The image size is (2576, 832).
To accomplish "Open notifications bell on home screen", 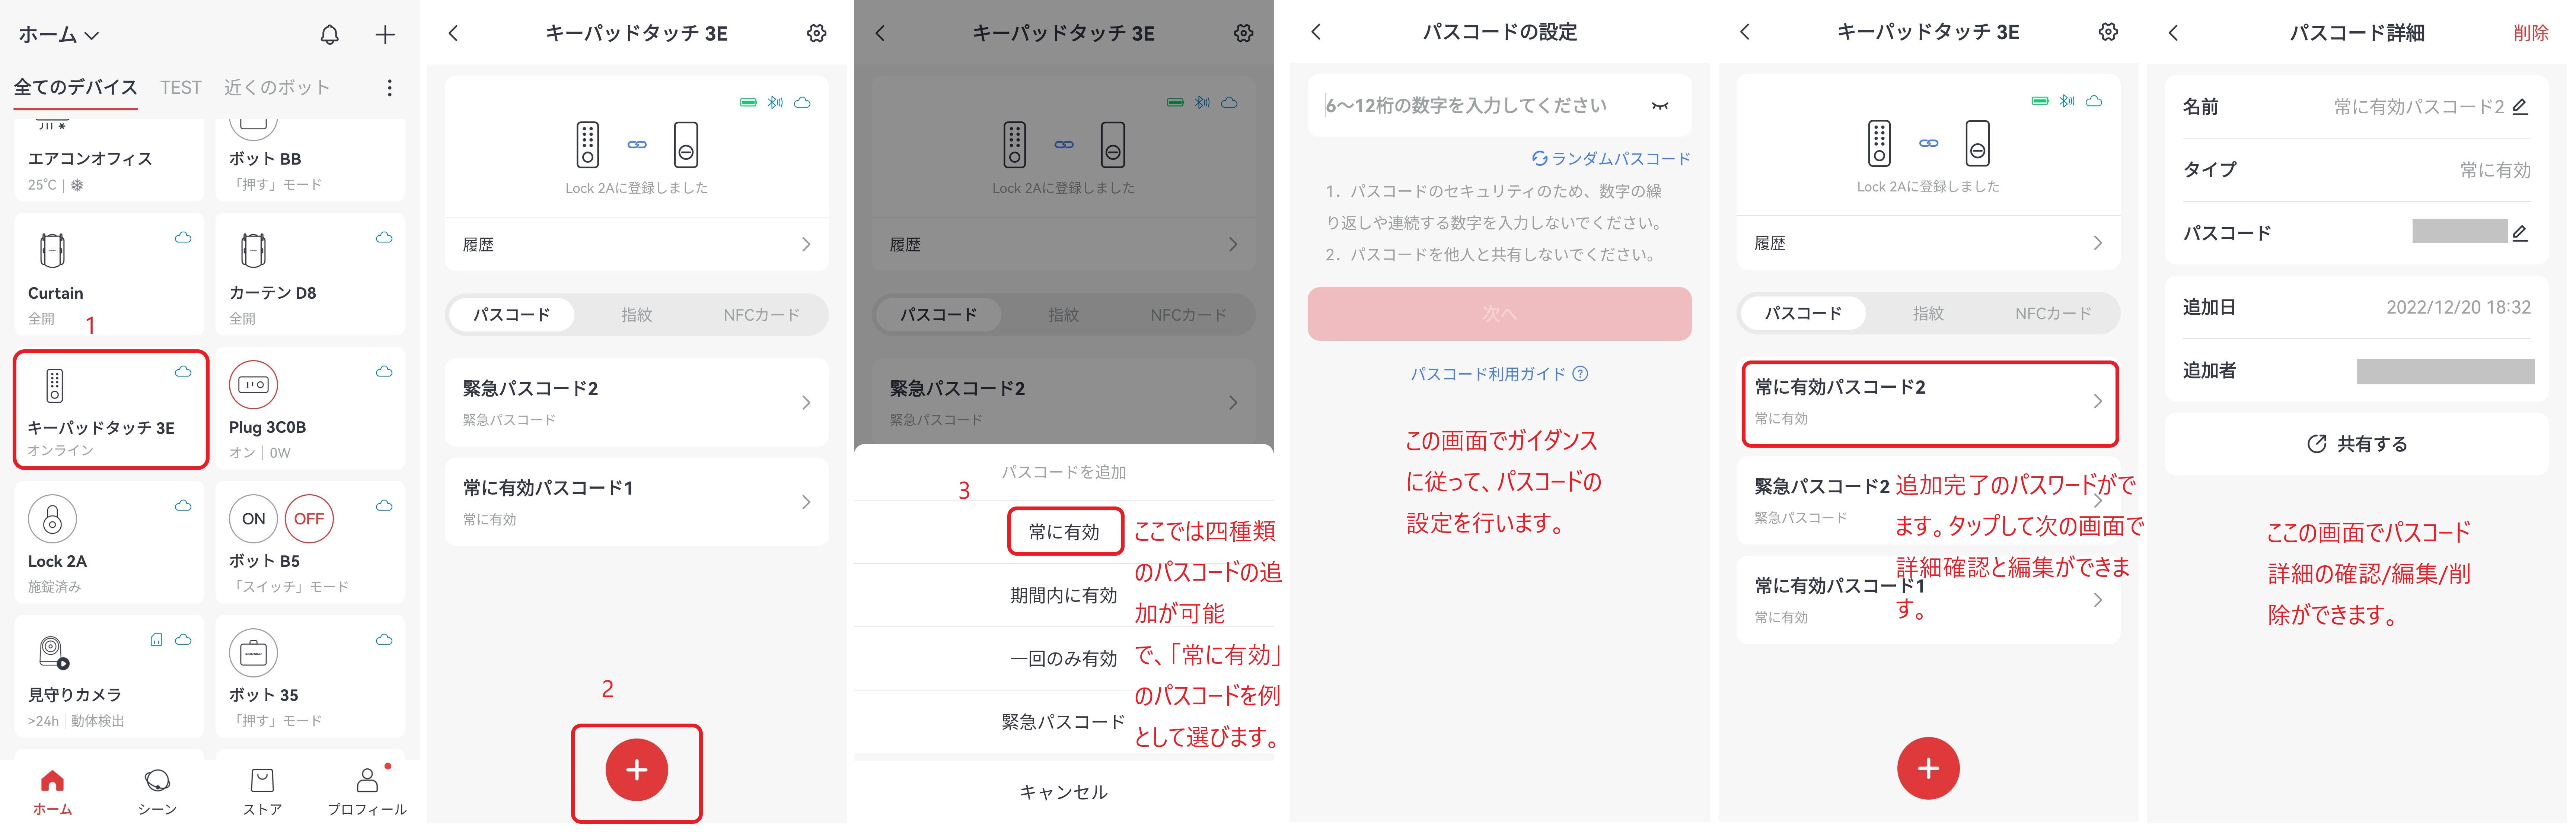I will (329, 35).
